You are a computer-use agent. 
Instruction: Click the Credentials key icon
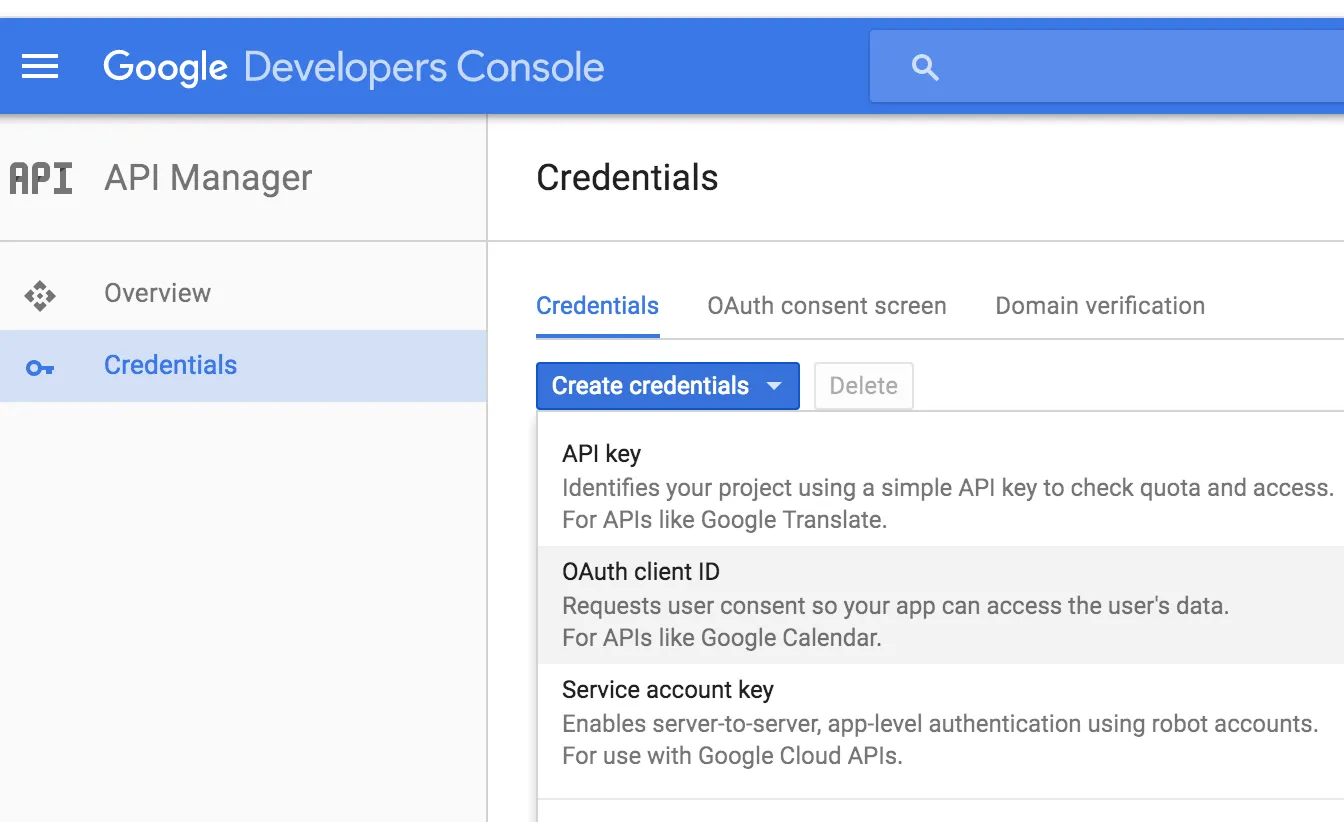coord(40,367)
